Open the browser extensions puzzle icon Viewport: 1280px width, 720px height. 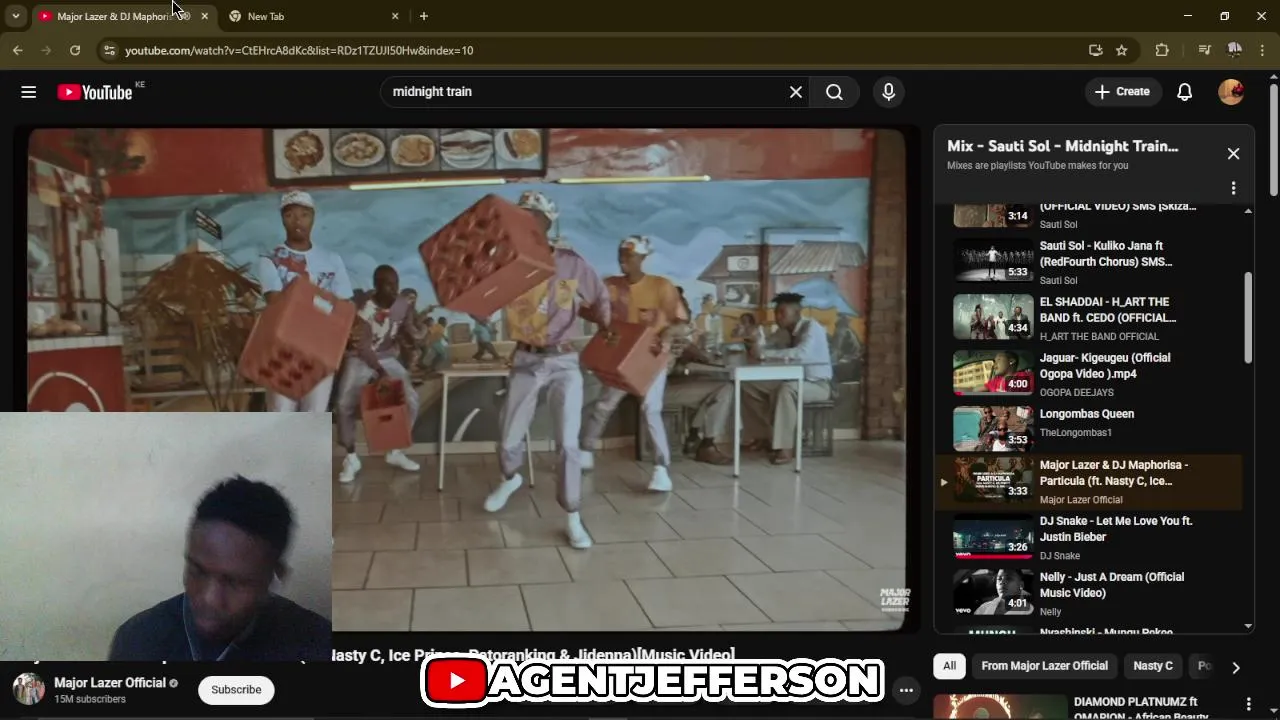coord(1161,50)
